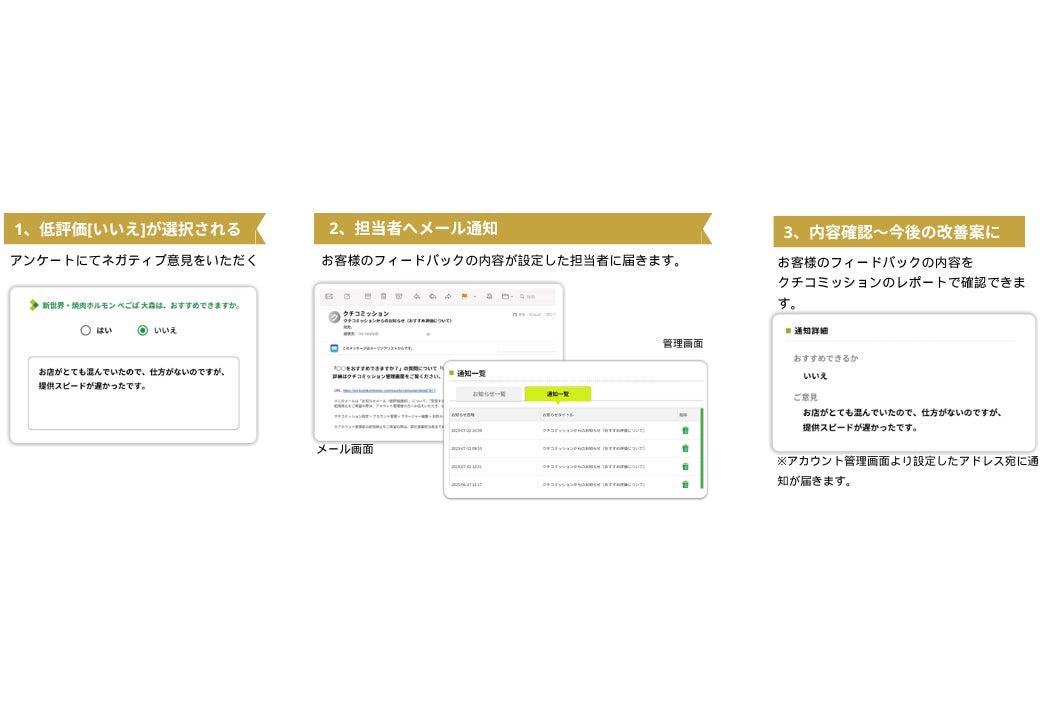This screenshot has height=720, width=1040.
Task: Click the first notification row title text
Action: (x=594, y=430)
